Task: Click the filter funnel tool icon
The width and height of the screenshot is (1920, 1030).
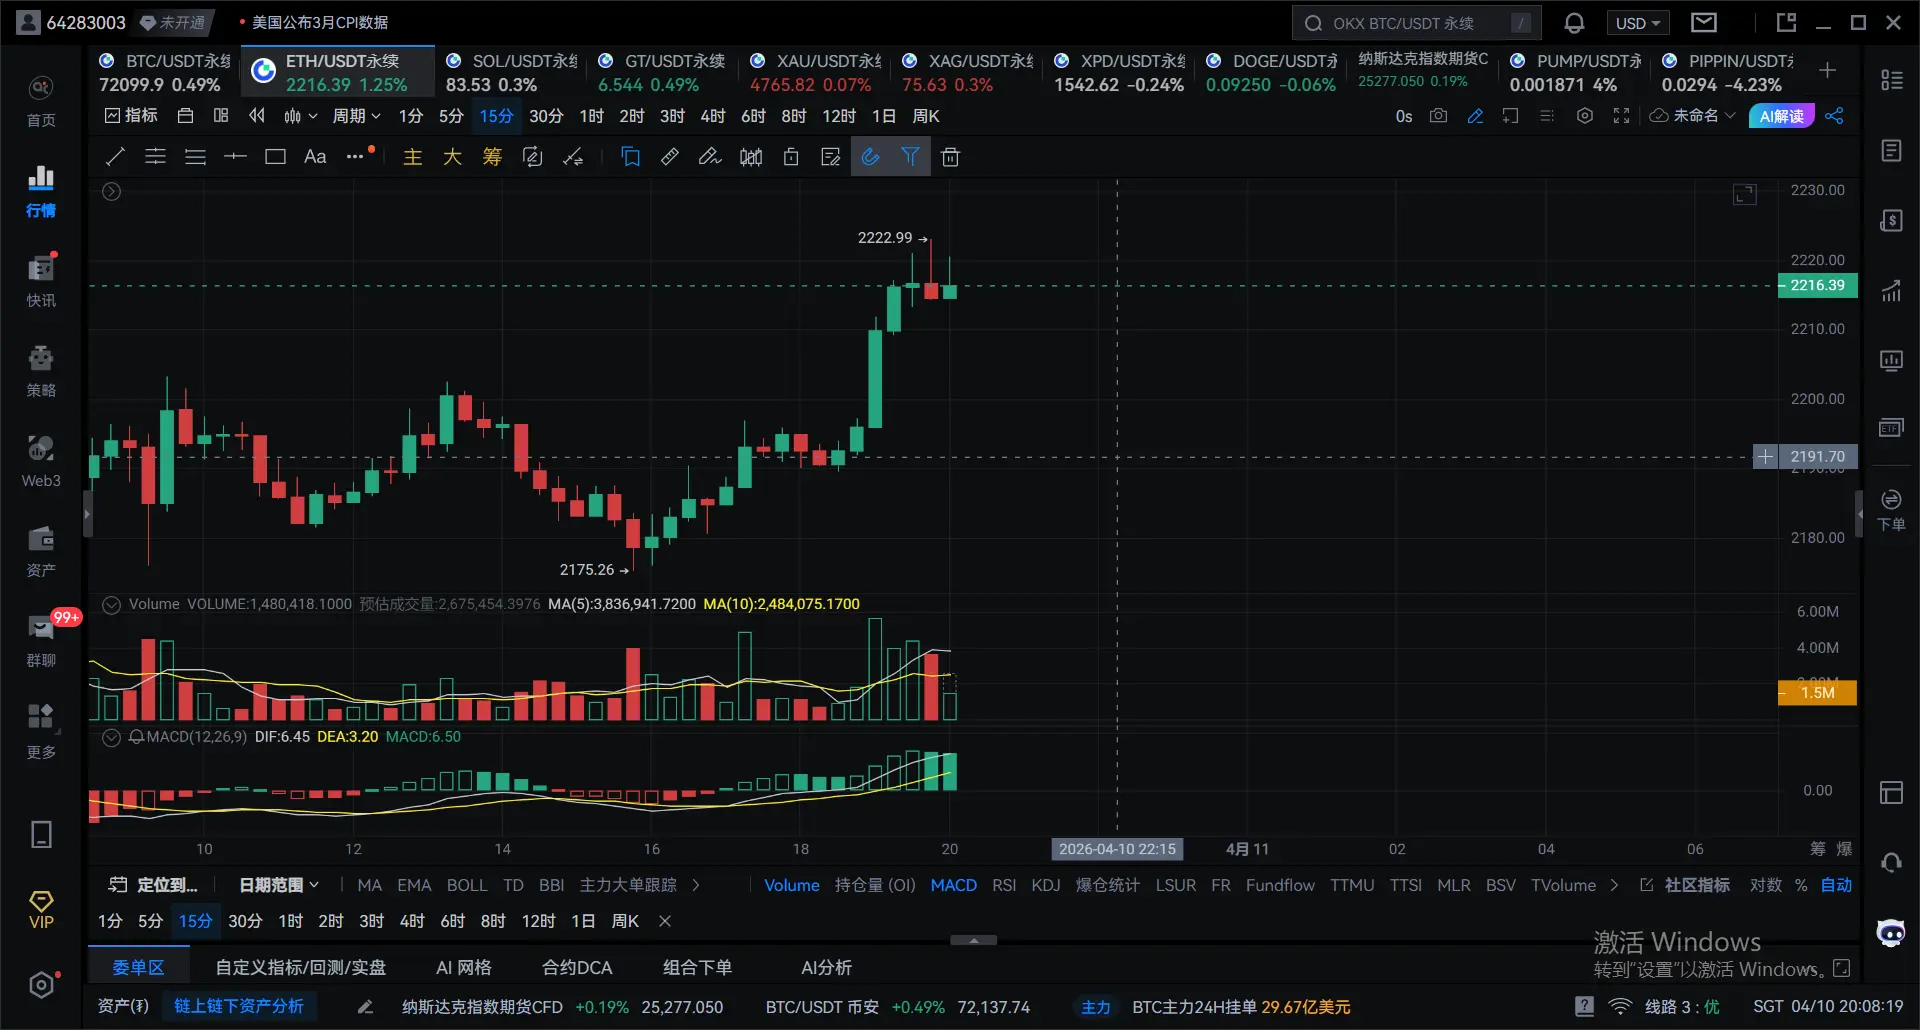Action: point(910,156)
